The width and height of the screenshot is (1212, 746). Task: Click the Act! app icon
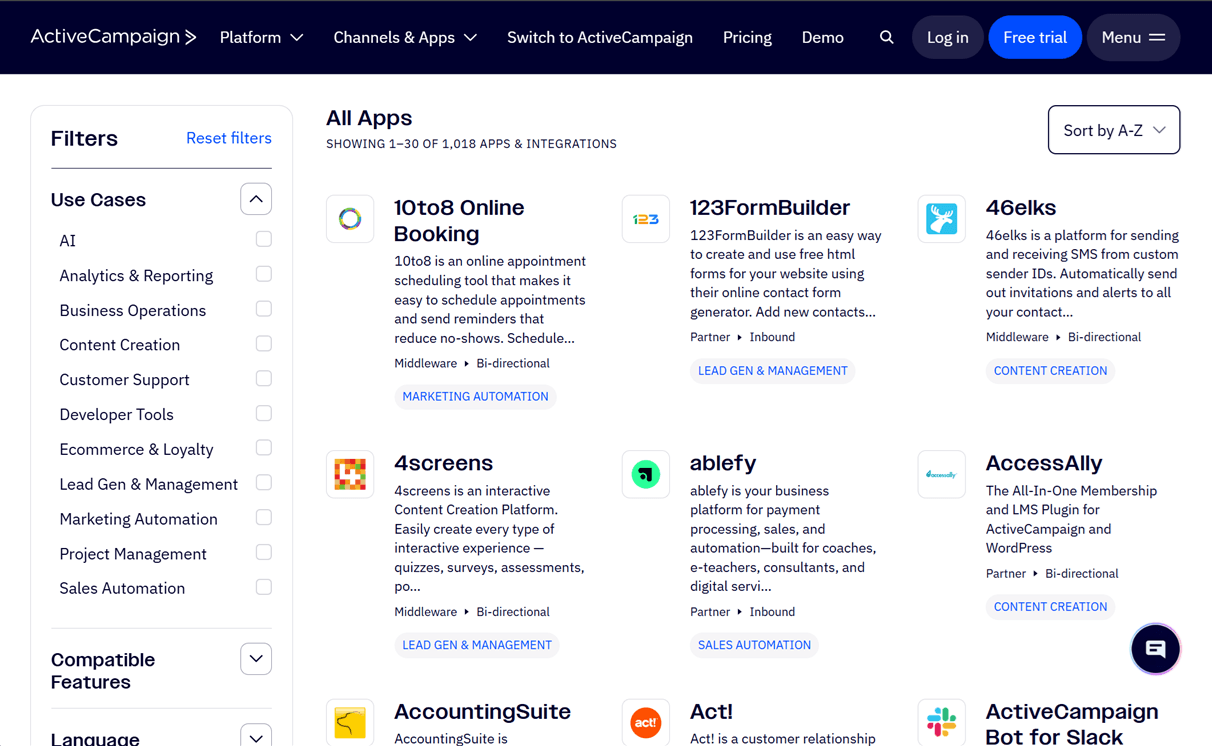pyautogui.click(x=646, y=722)
